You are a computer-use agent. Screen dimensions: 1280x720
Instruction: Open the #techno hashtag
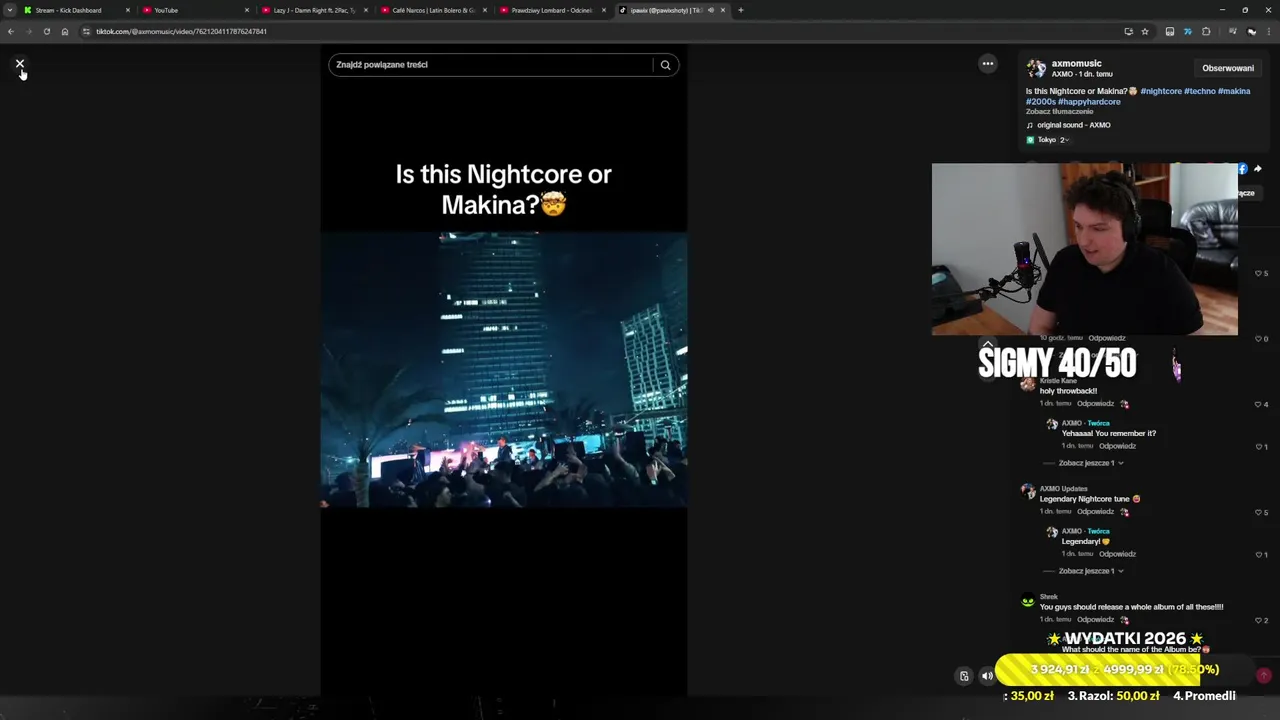pyautogui.click(x=1199, y=91)
